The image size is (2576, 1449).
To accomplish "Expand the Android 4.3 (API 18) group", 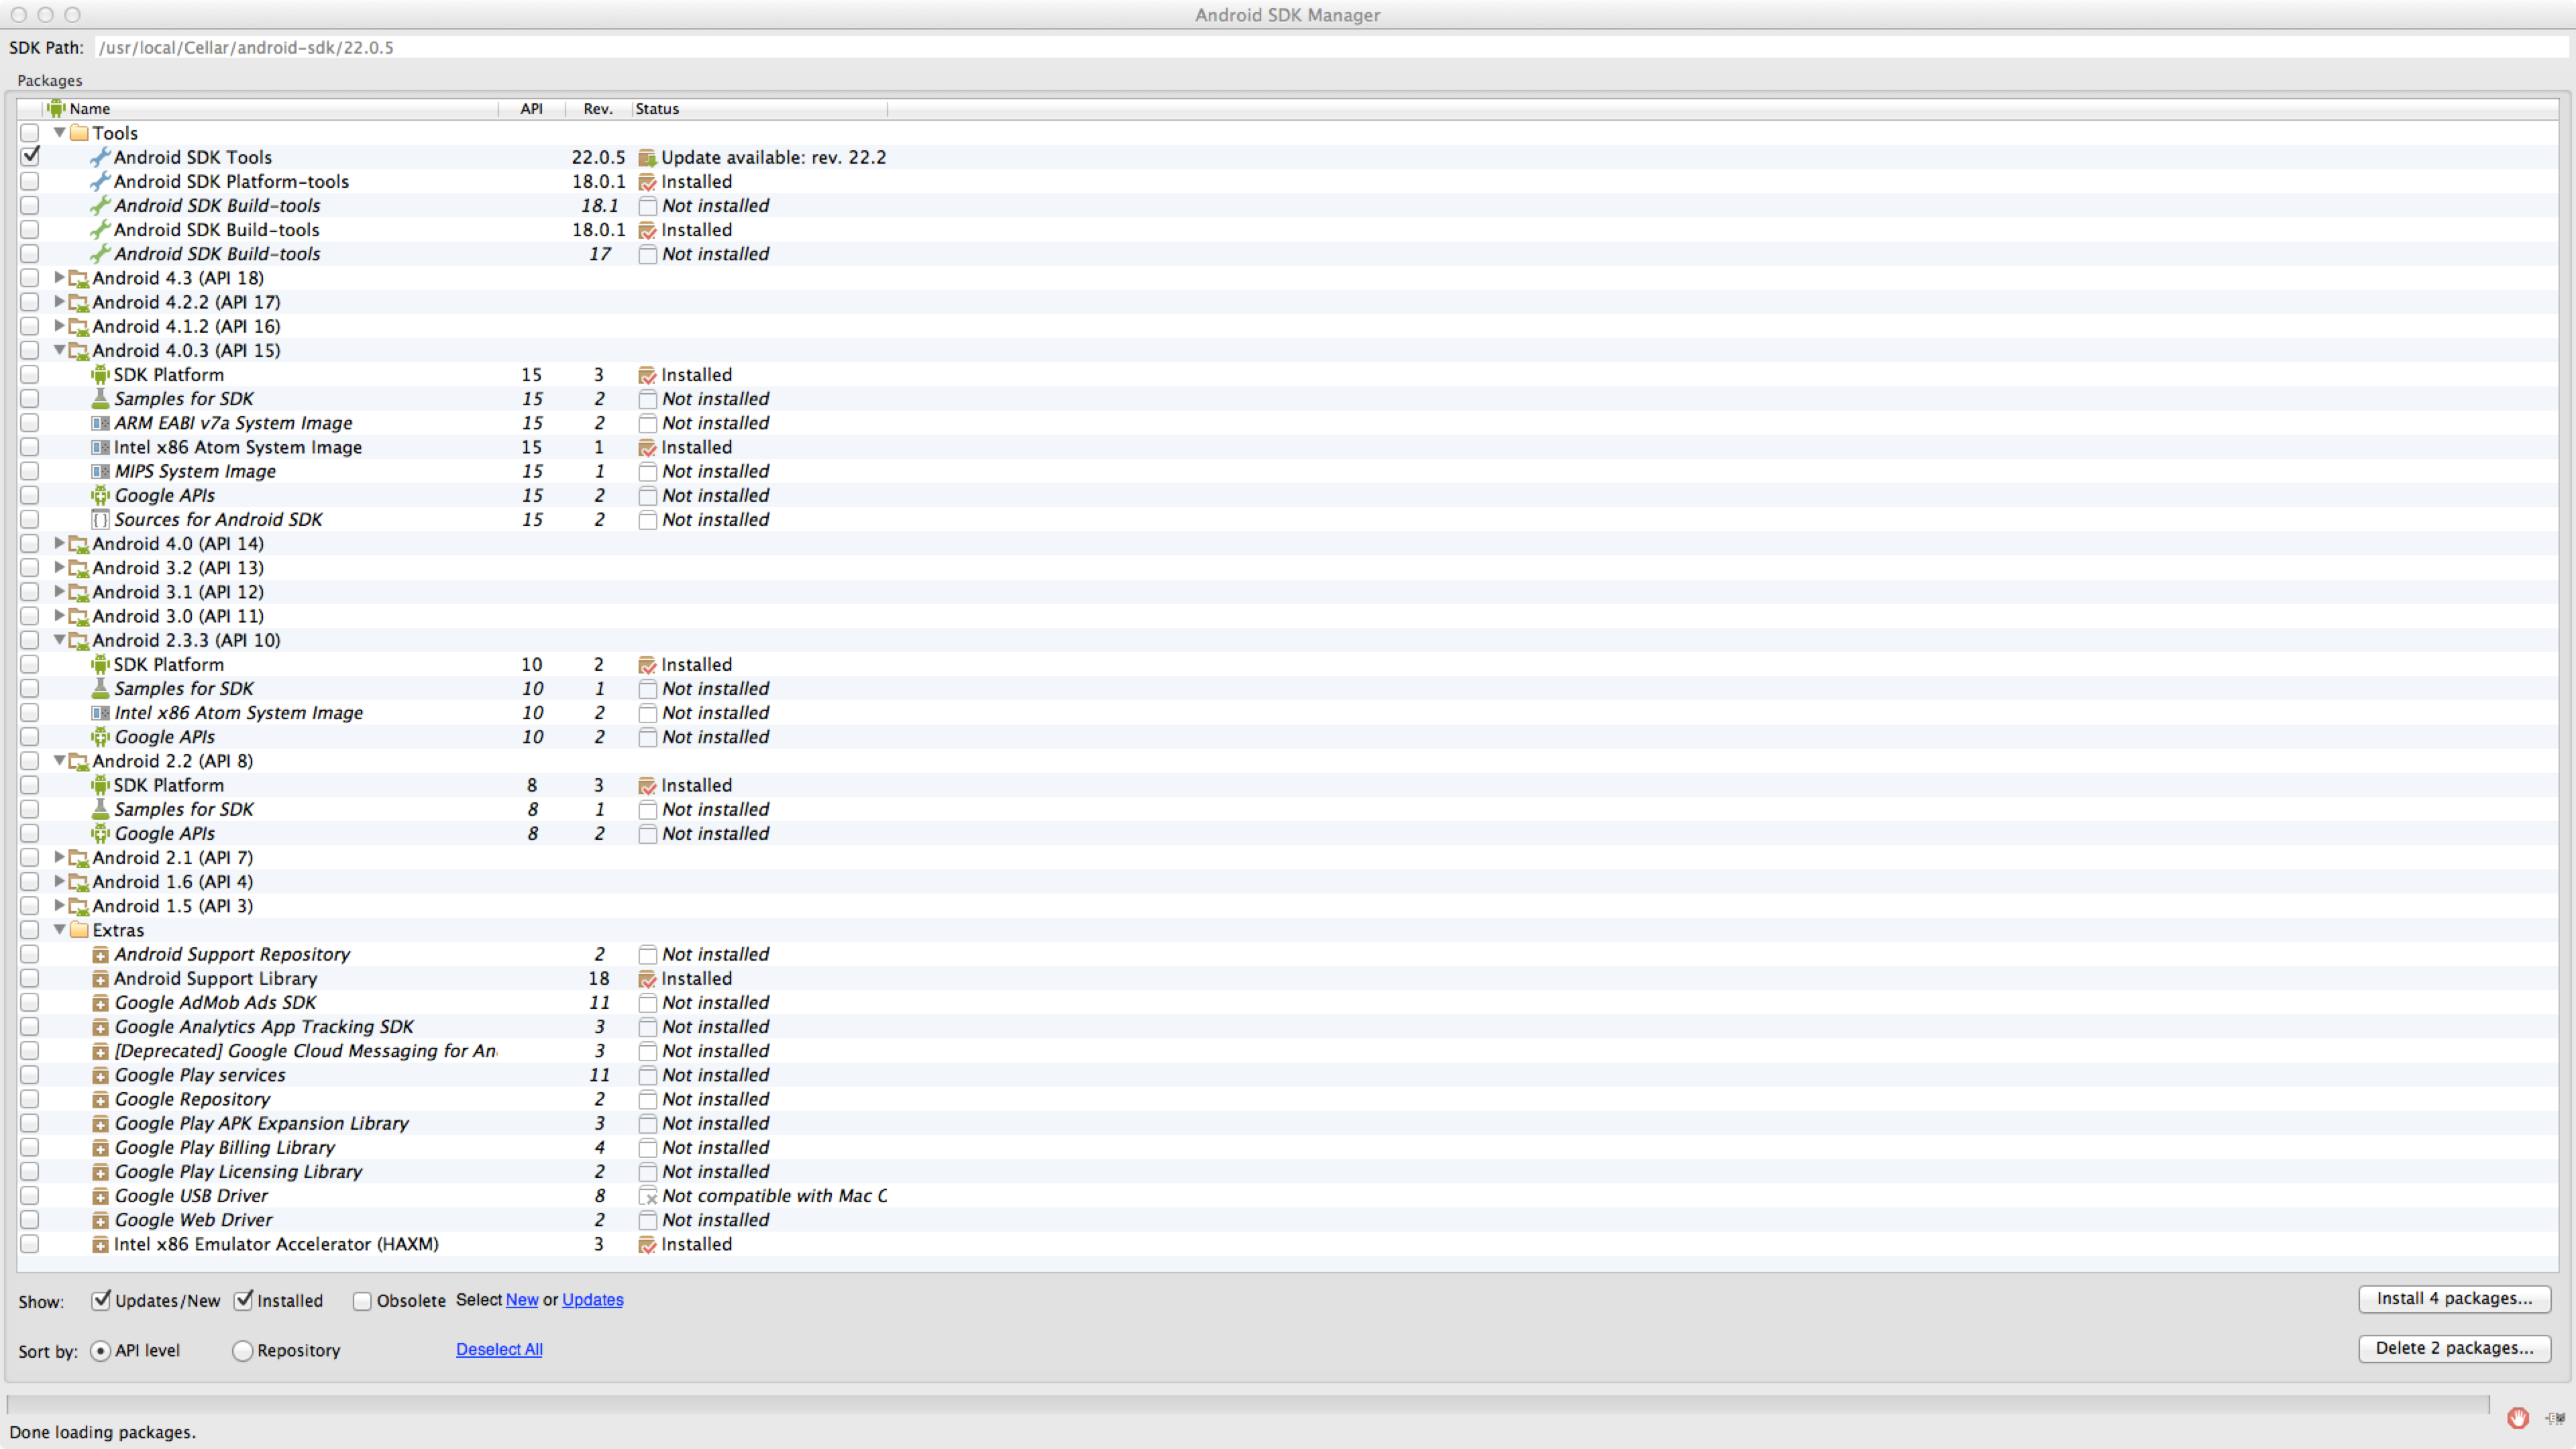I will tap(59, 277).
